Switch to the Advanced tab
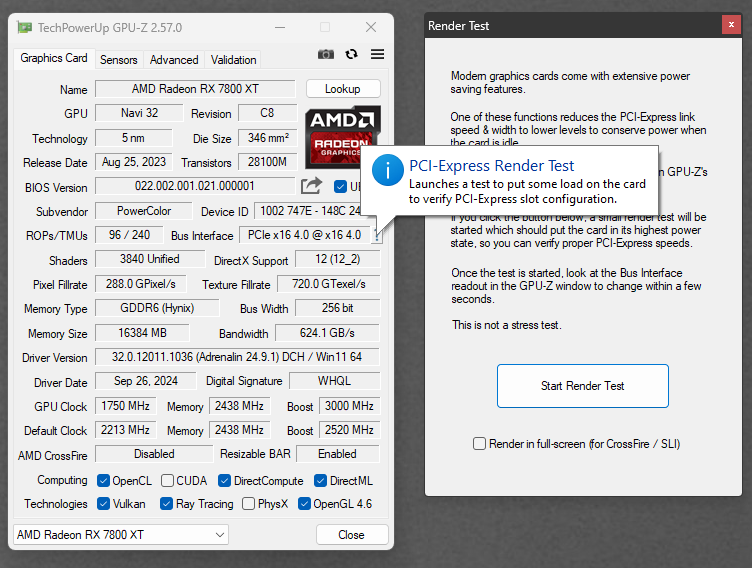The width and height of the screenshot is (752, 568). (x=174, y=60)
